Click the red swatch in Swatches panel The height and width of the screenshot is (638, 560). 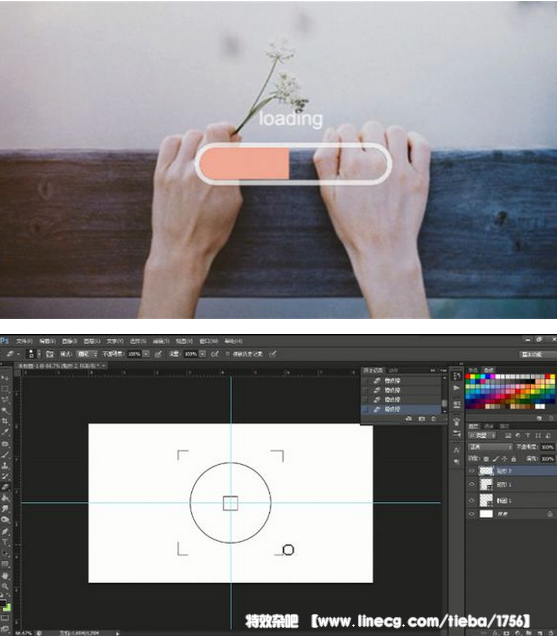tap(468, 377)
